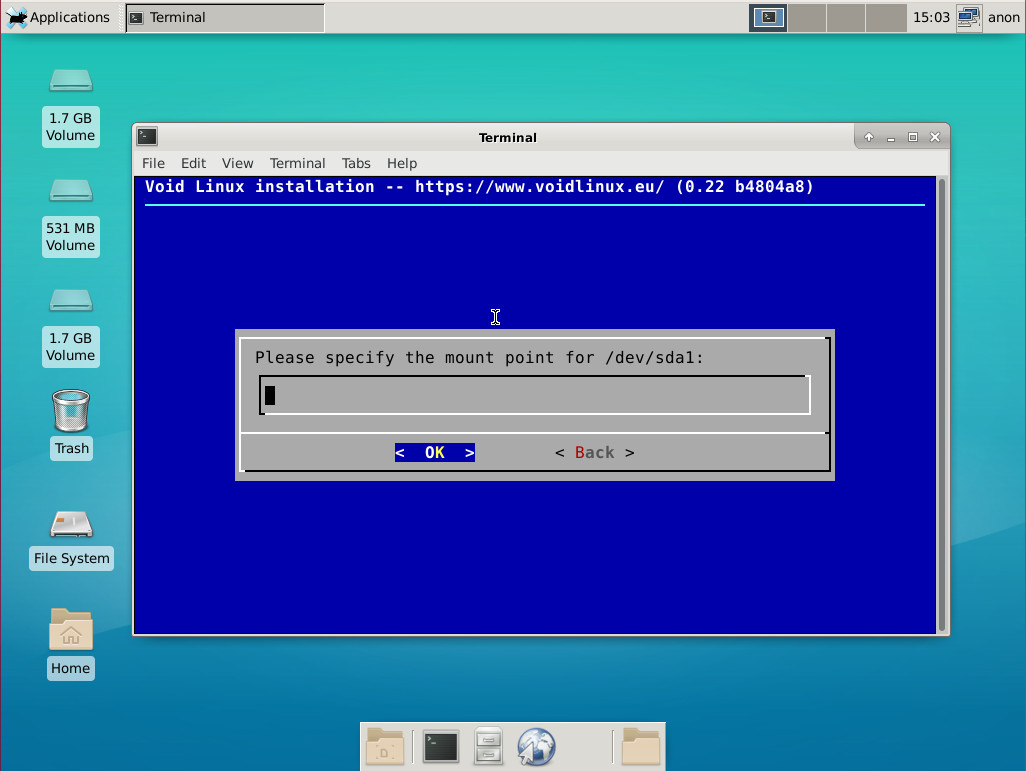Click the 15:03 clock in panel

click(x=931, y=17)
